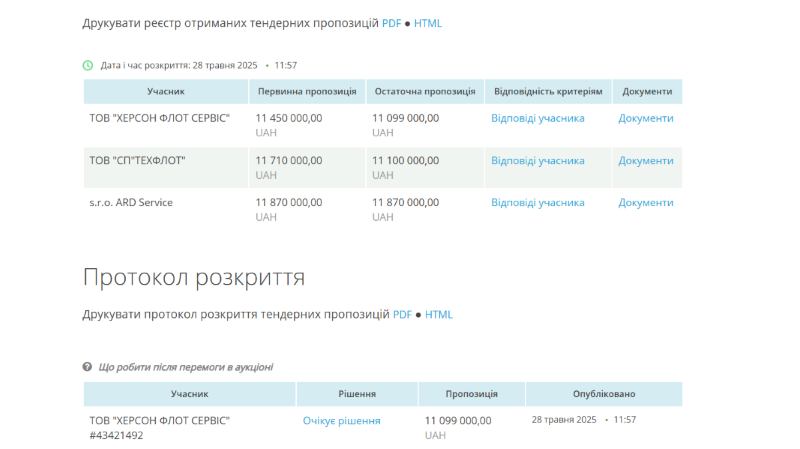Open 'Документи' for s.r.o. ARD Service
Image resolution: width=800 pixels, height=449 pixels.
[x=646, y=203]
